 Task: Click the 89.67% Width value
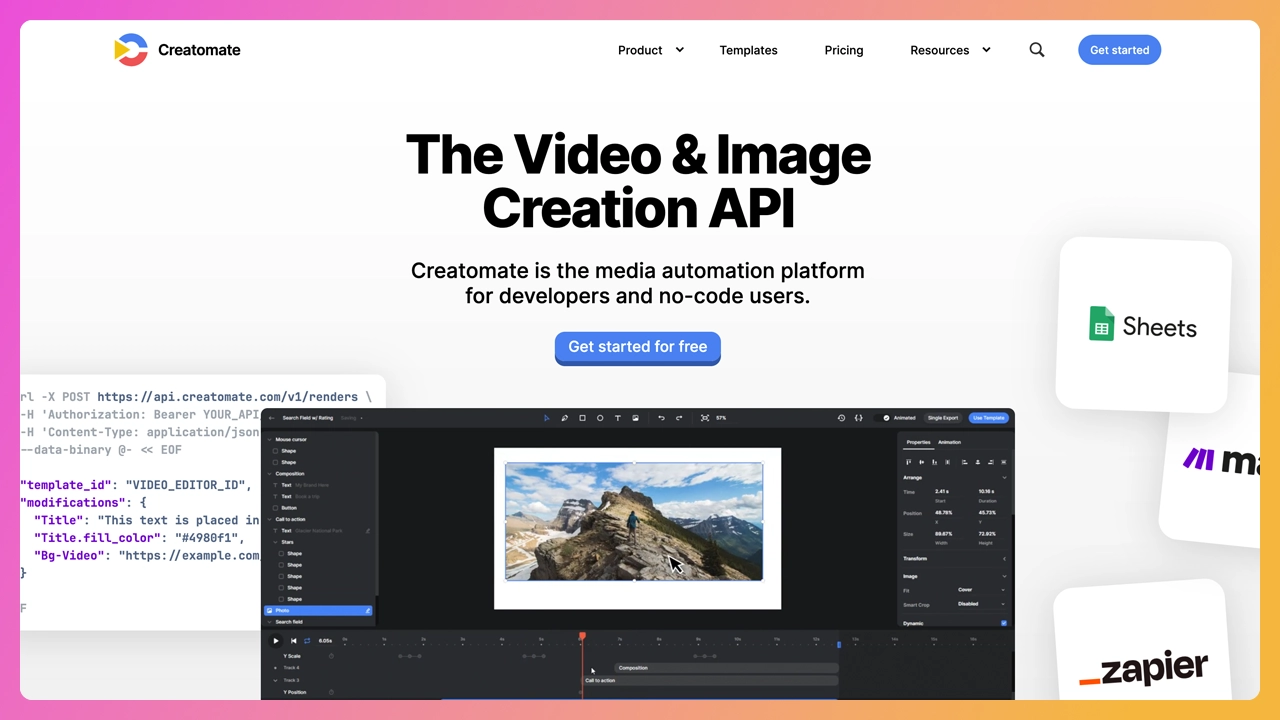pos(944,534)
